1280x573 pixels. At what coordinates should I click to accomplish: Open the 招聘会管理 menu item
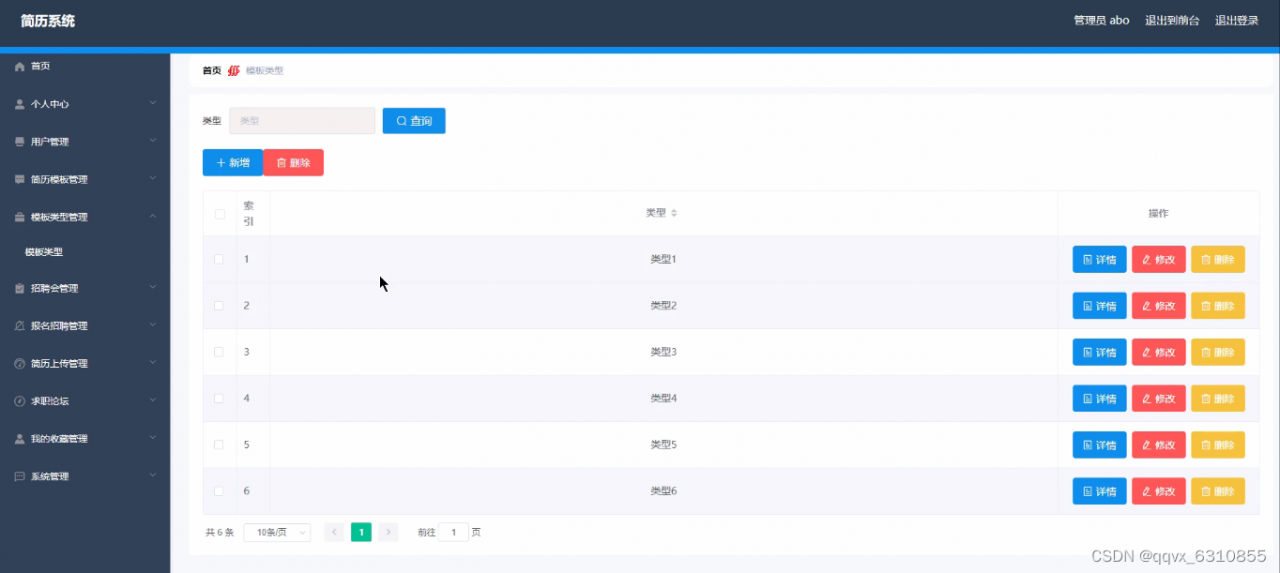pyautogui.click(x=85, y=288)
